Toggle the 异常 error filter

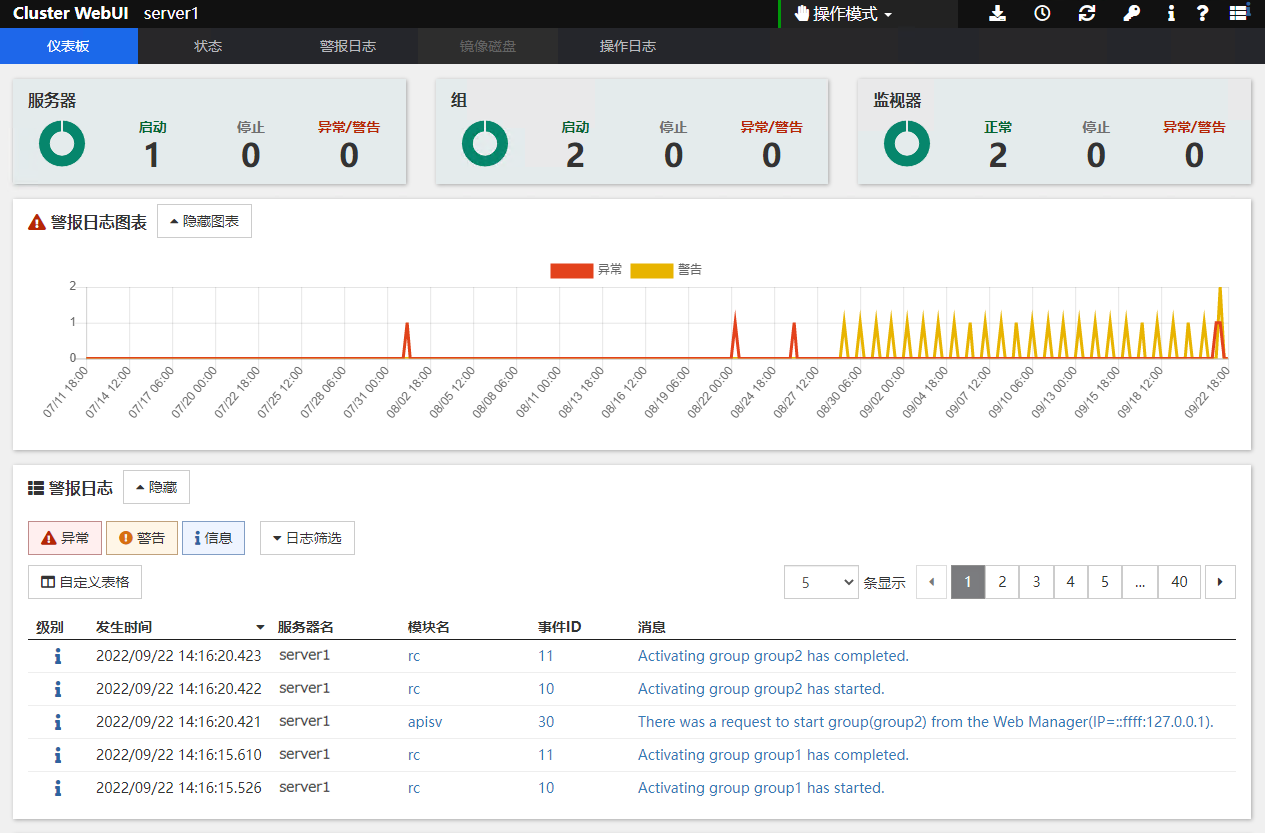tap(65, 538)
